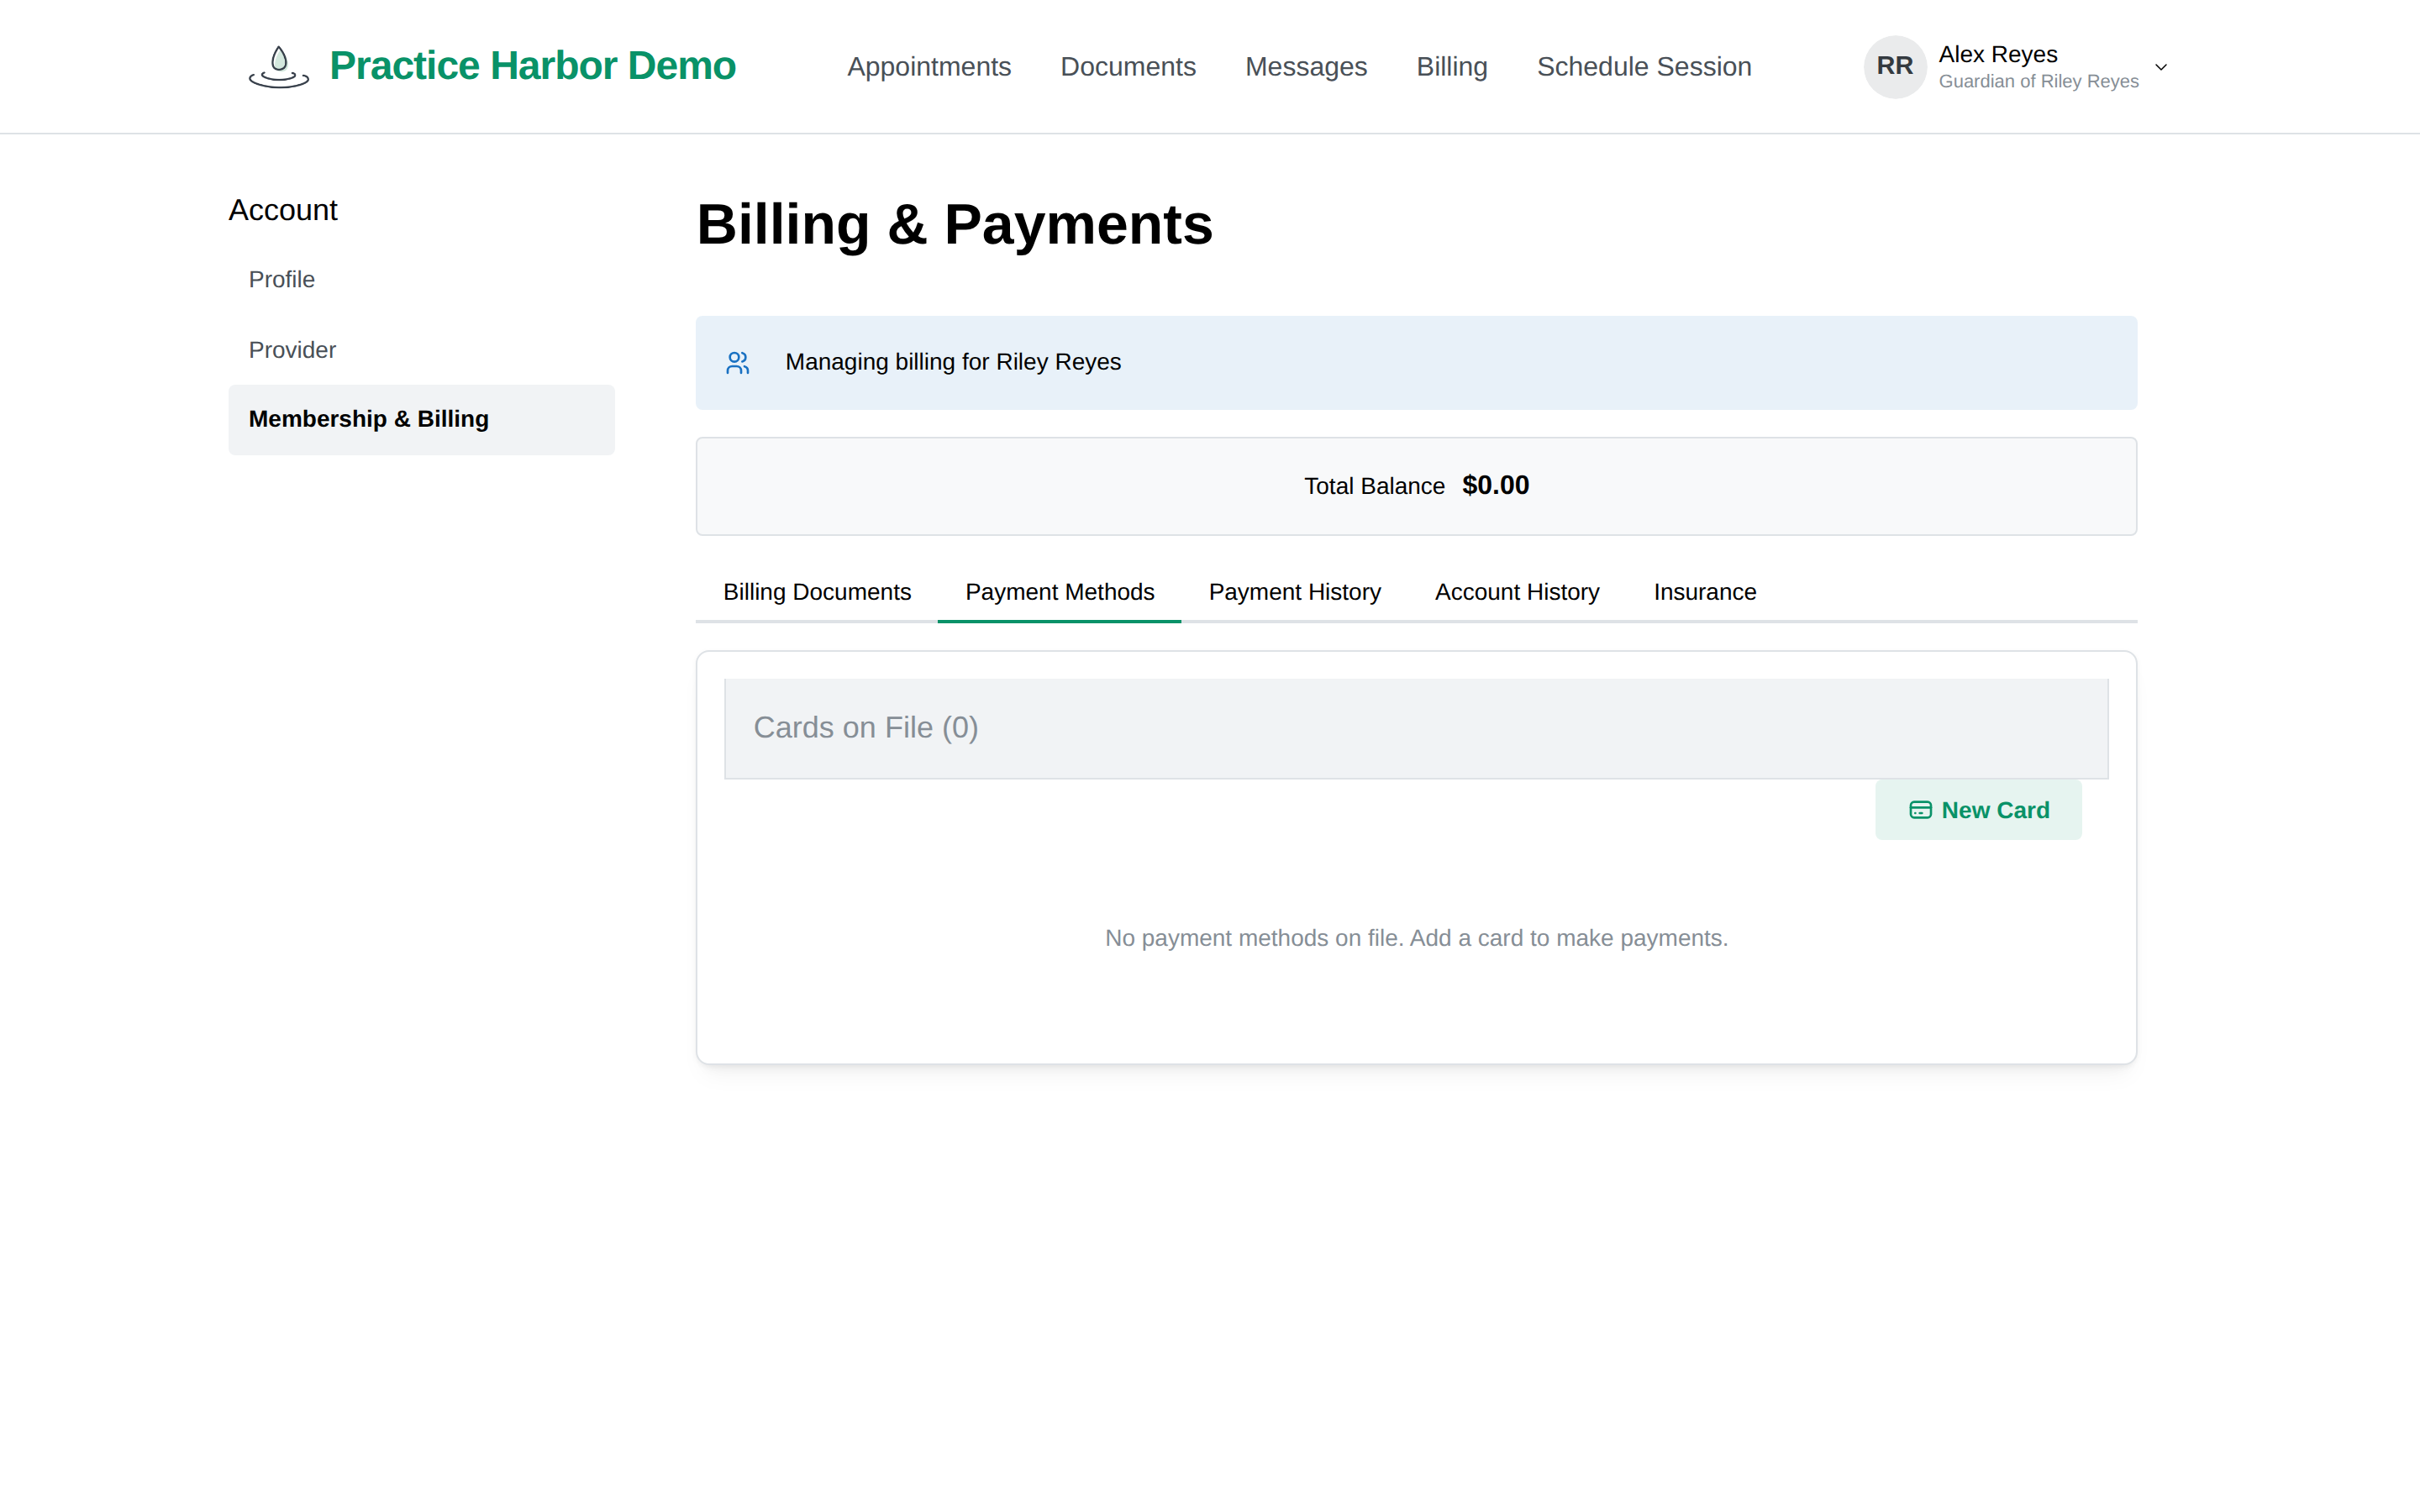Click the credit card icon on New Card

coord(1920,810)
